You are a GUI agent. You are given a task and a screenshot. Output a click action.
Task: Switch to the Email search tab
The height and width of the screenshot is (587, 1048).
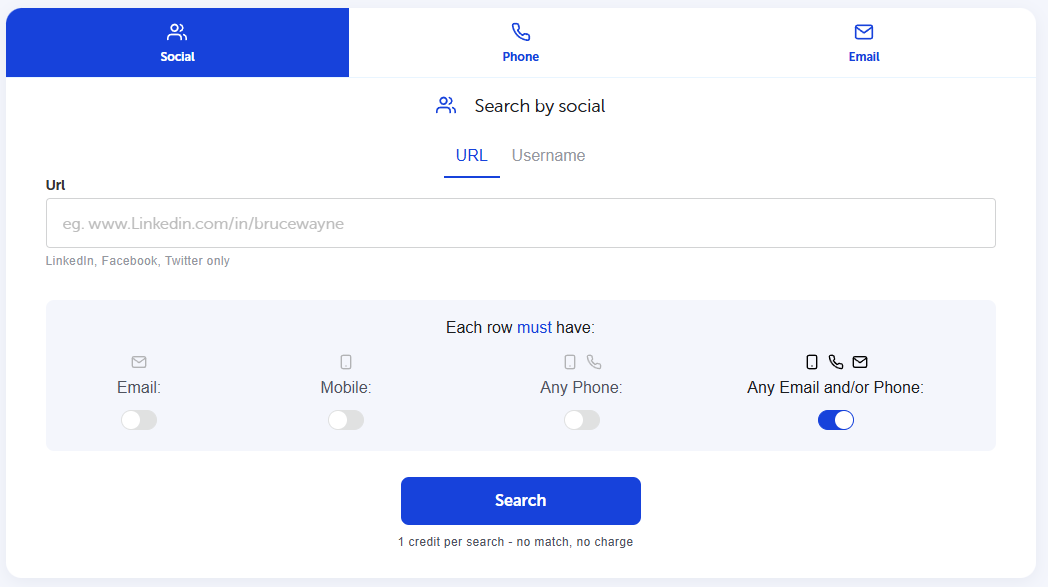(864, 43)
